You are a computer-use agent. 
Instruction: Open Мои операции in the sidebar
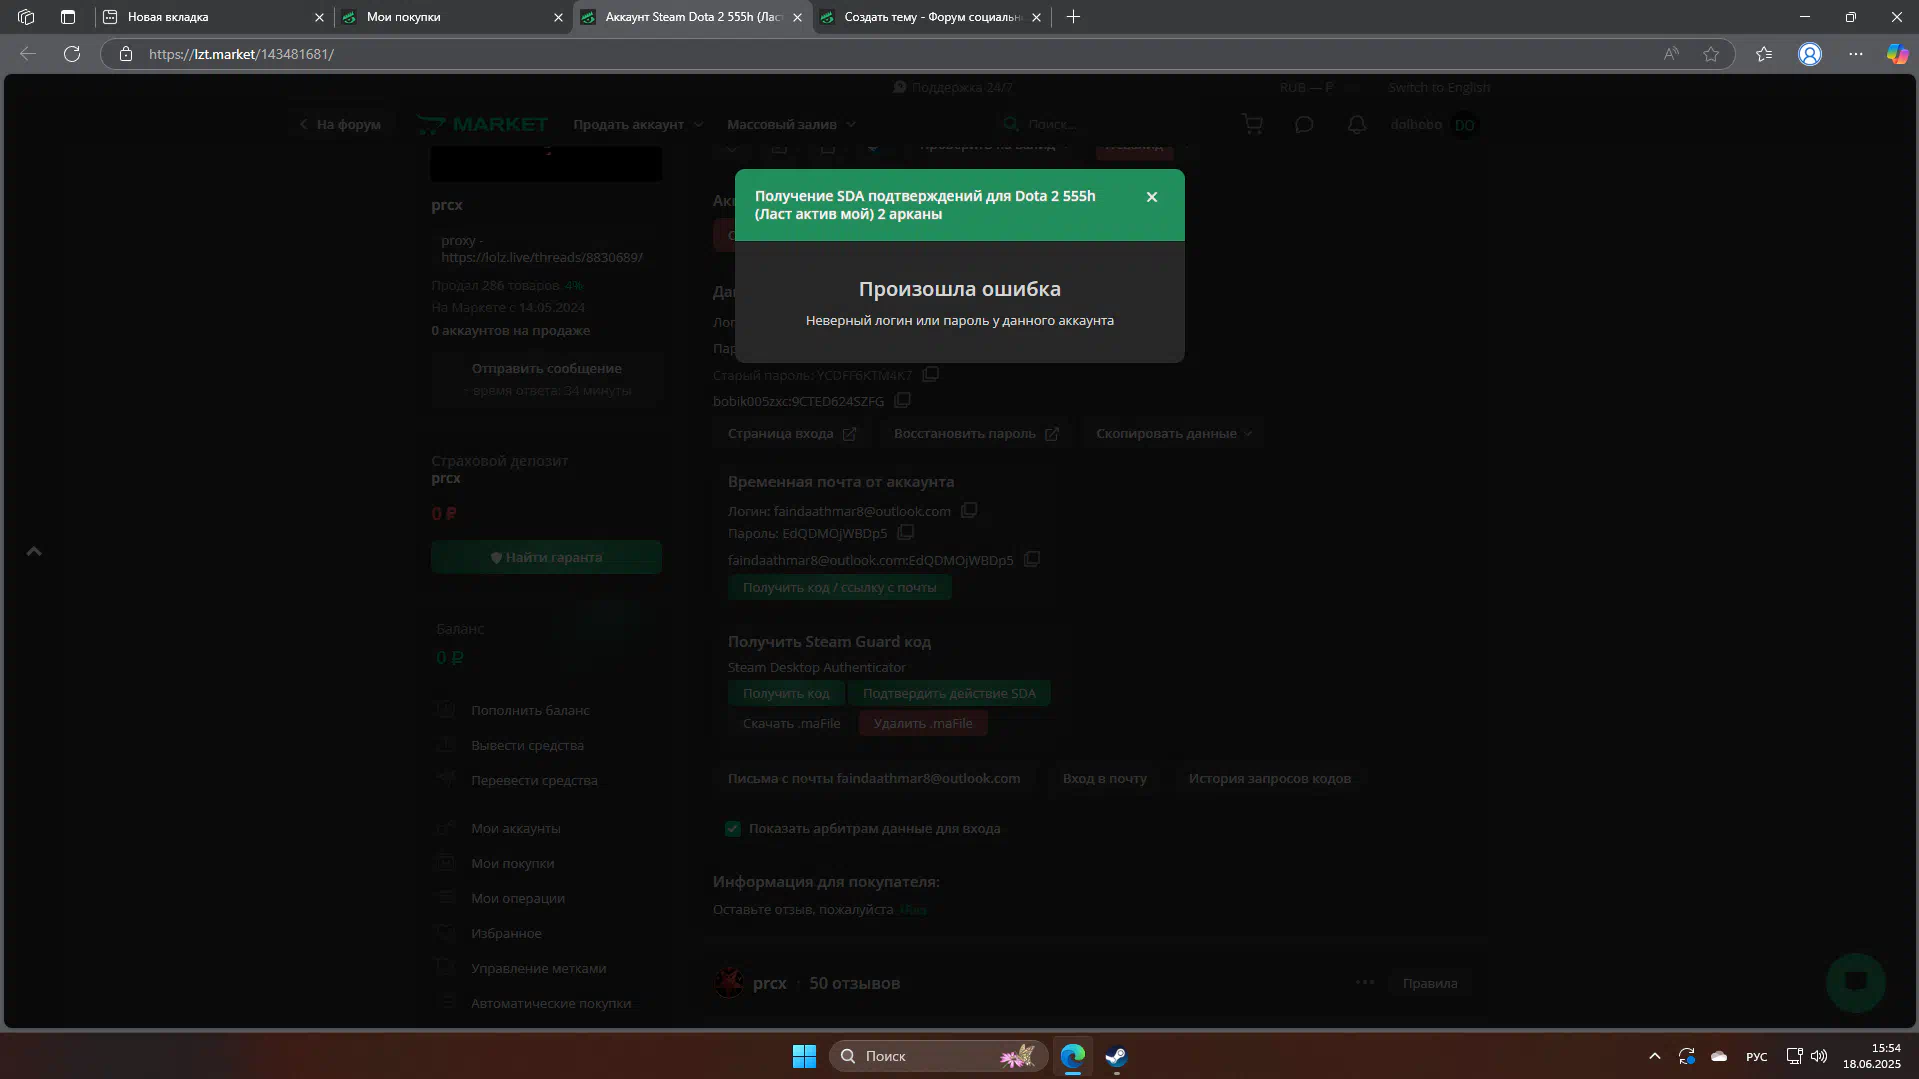(517, 898)
